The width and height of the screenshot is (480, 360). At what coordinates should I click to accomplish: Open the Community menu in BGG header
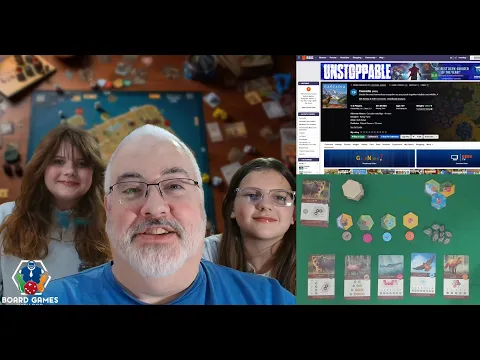click(x=370, y=58)
